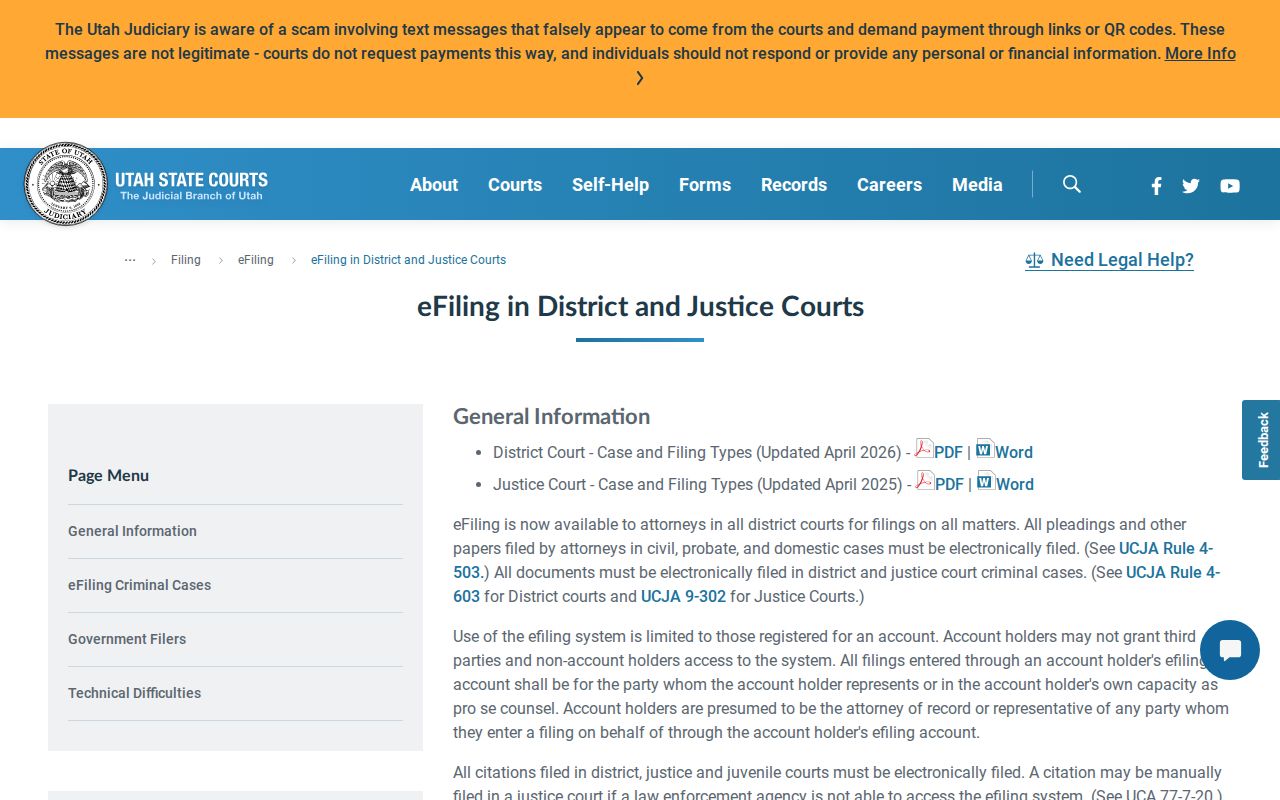
Task: Open the Careers menu
Action: 889,184
